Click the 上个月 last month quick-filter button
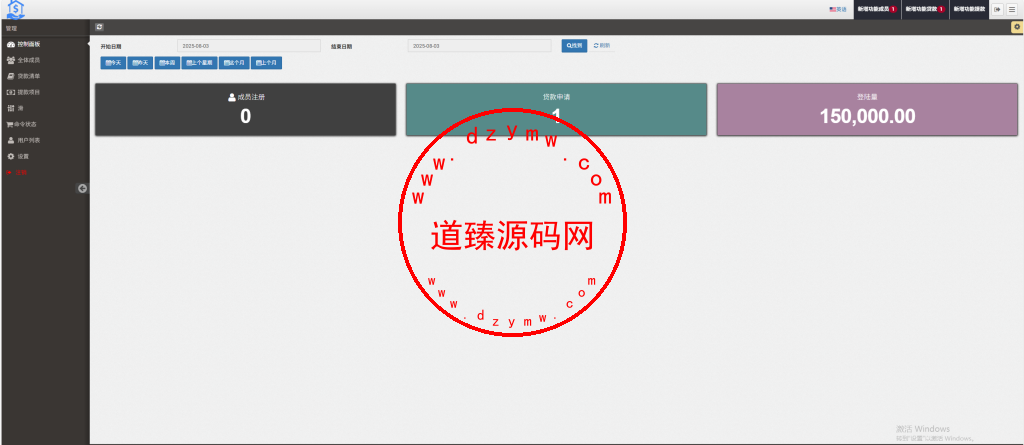 tap(266, 63)
